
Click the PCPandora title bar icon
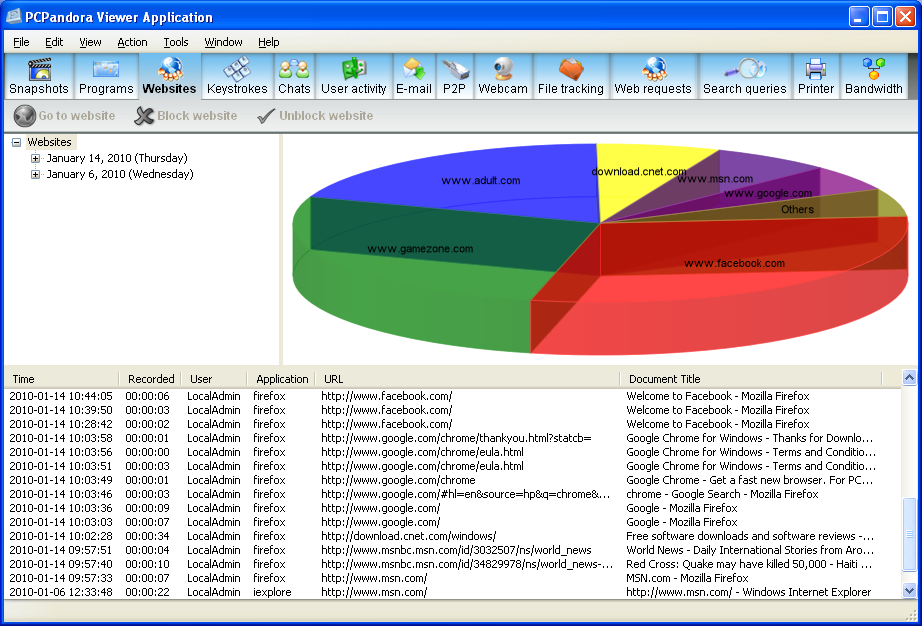tap(14, 16)
